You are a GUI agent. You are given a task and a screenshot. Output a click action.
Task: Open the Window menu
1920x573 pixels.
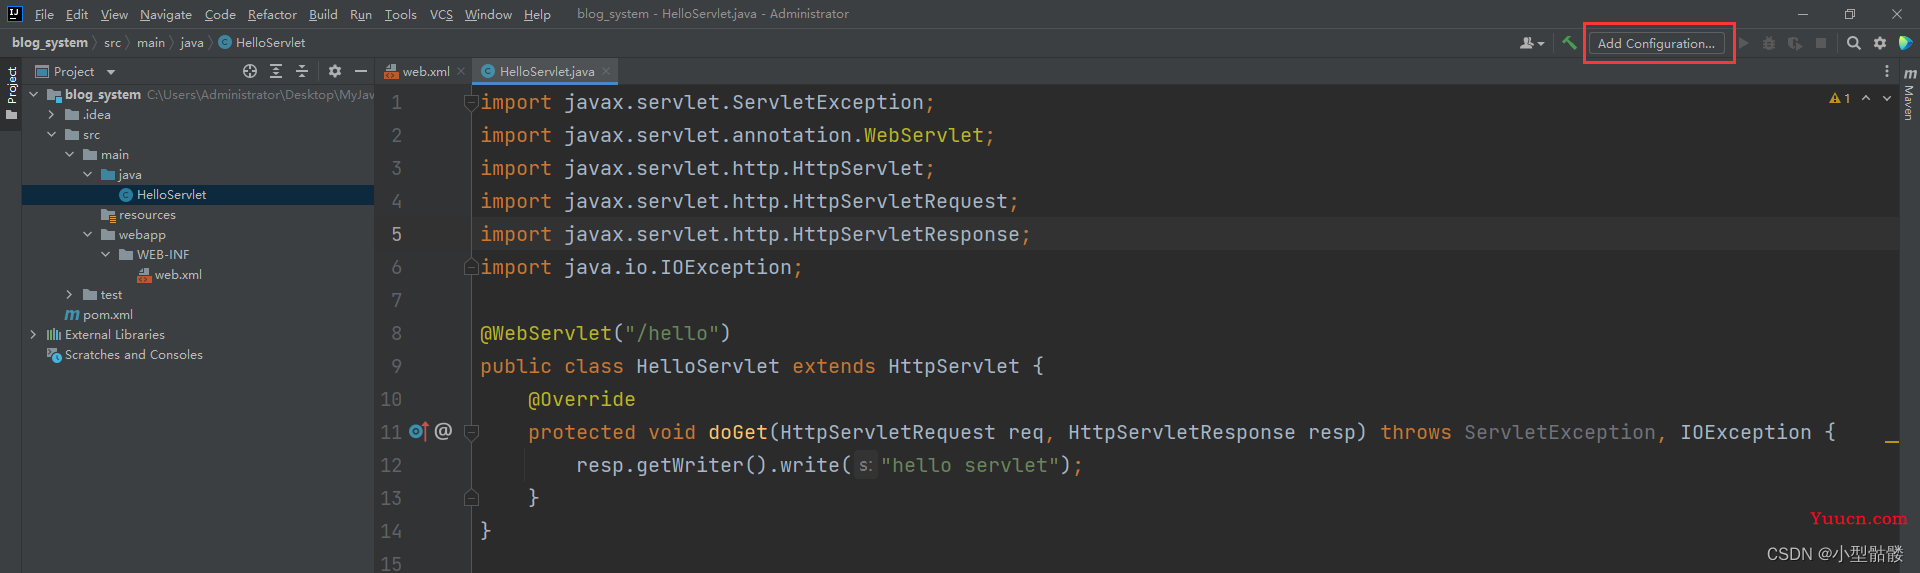[x=488, y=14]
